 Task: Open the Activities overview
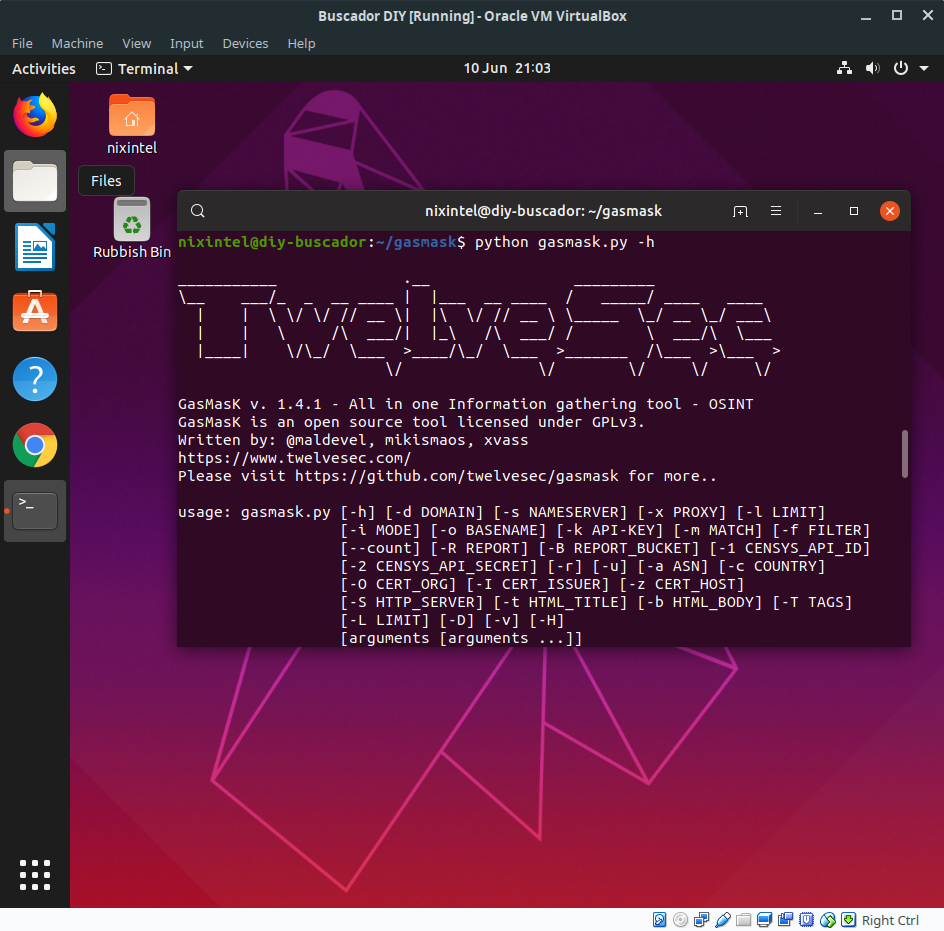44,69
